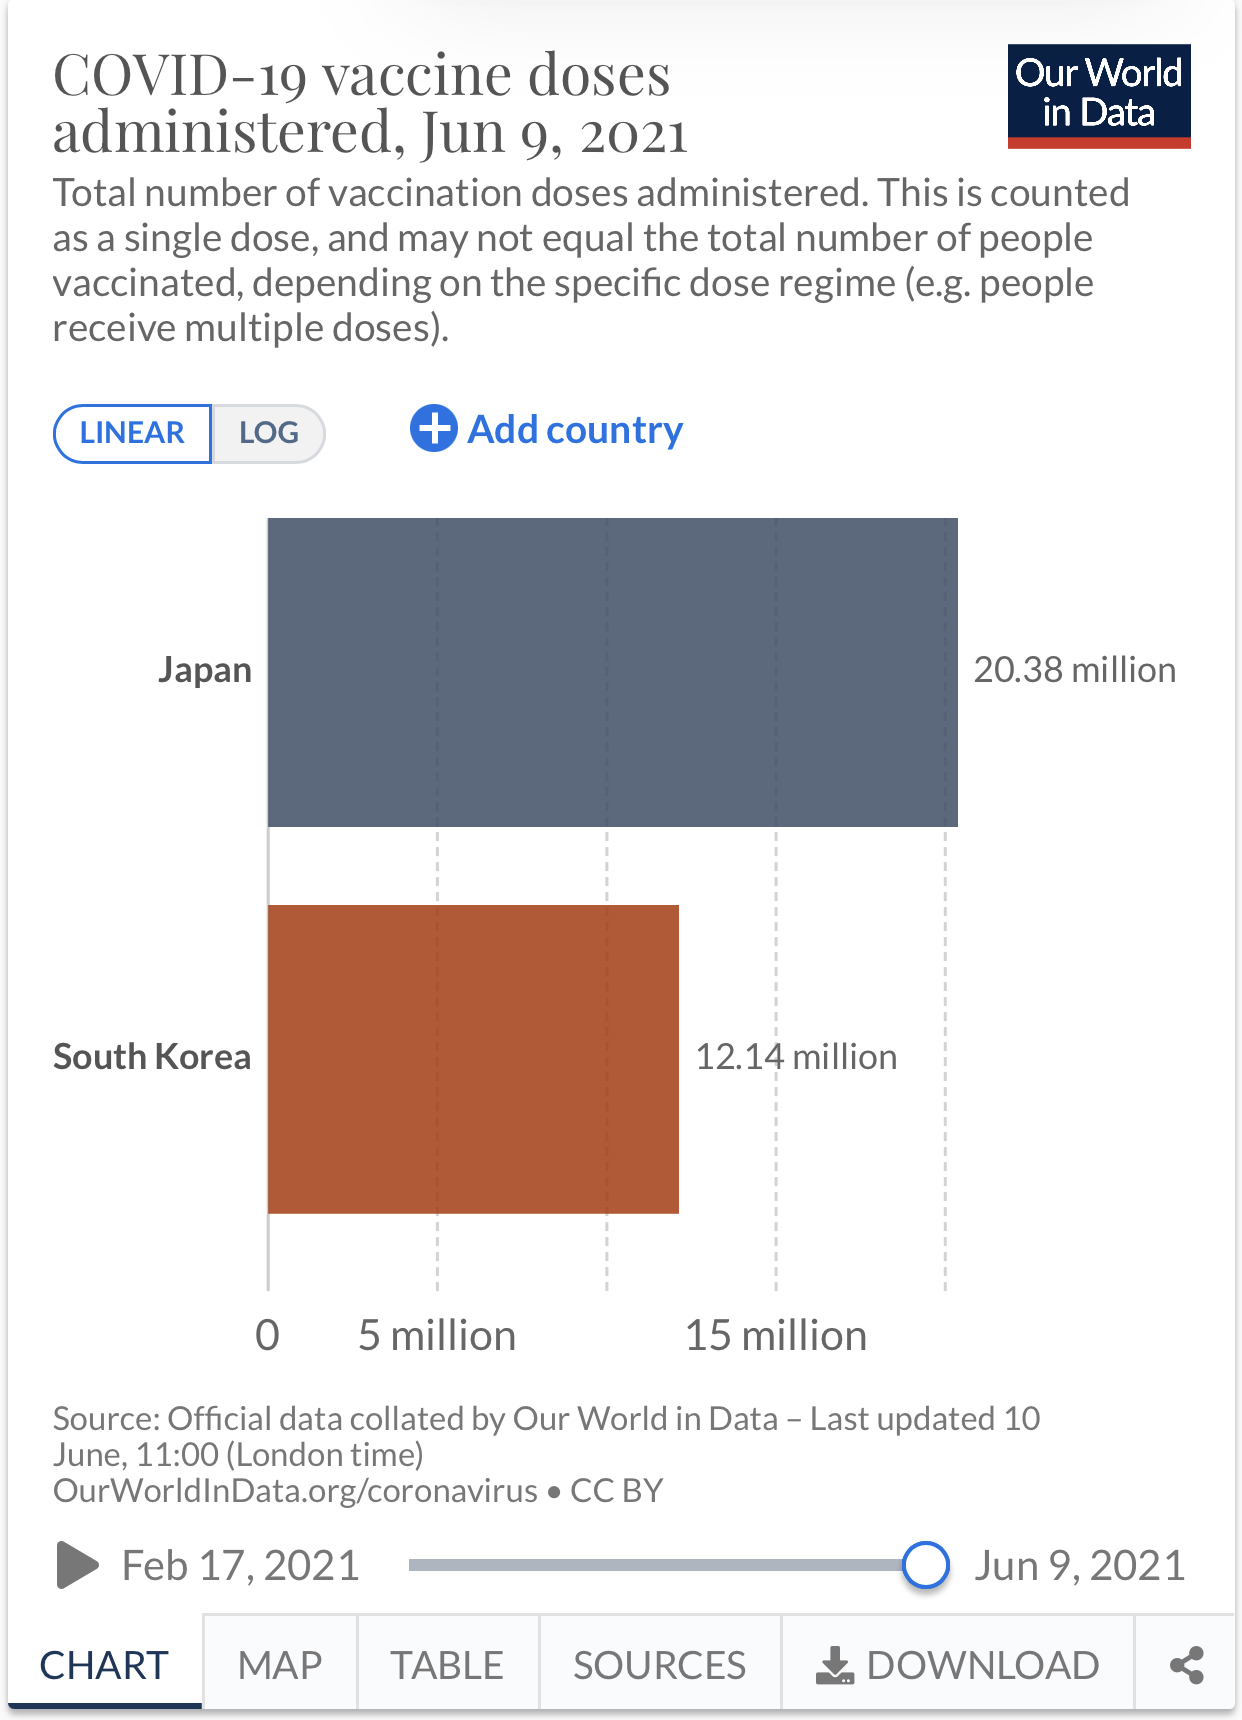
Task: Select the South Korea label
Action: click(152, 1057)
